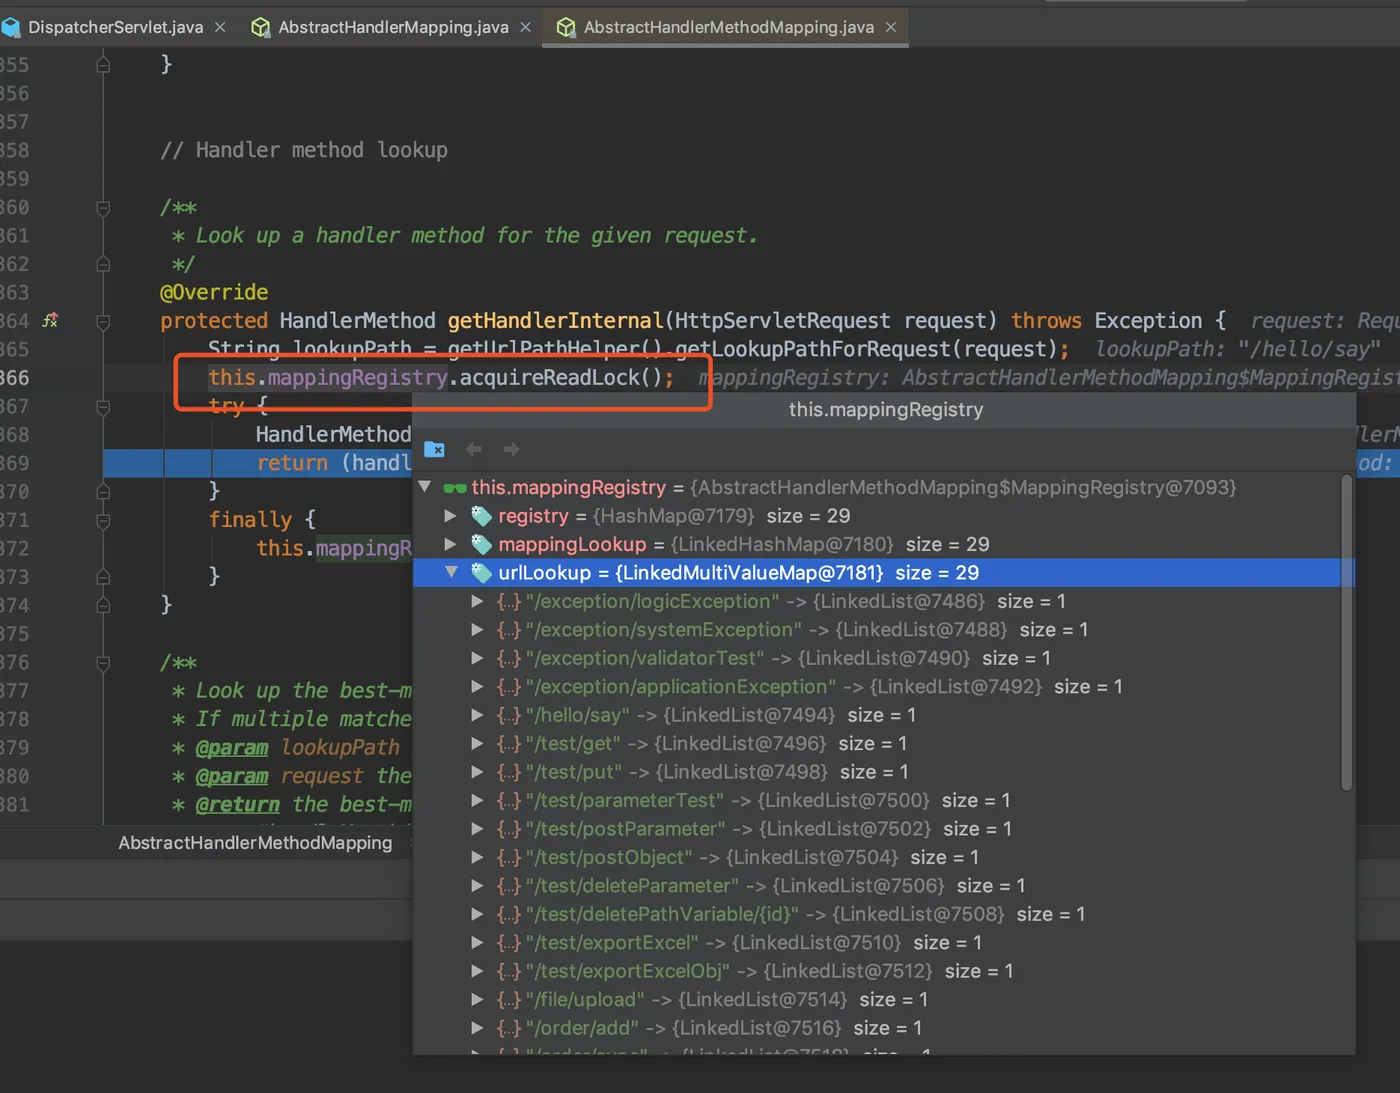
Task: Click the entry icon beside "/test/postObject"
Action: 509,858
